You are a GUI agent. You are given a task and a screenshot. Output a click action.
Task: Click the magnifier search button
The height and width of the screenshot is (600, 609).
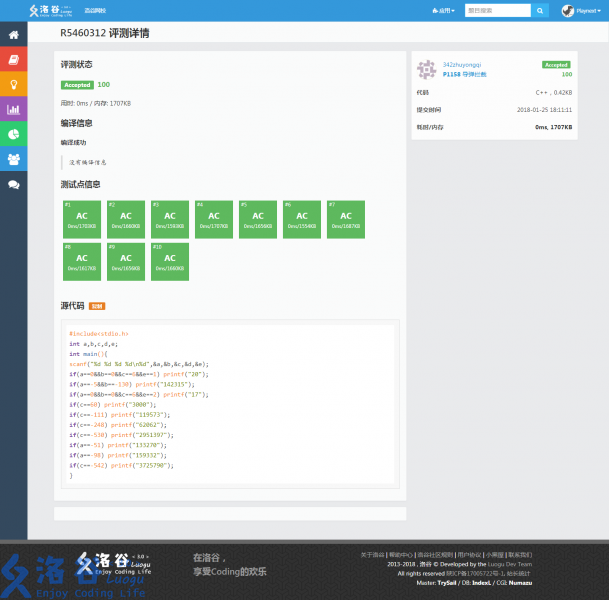click(540, 11)
